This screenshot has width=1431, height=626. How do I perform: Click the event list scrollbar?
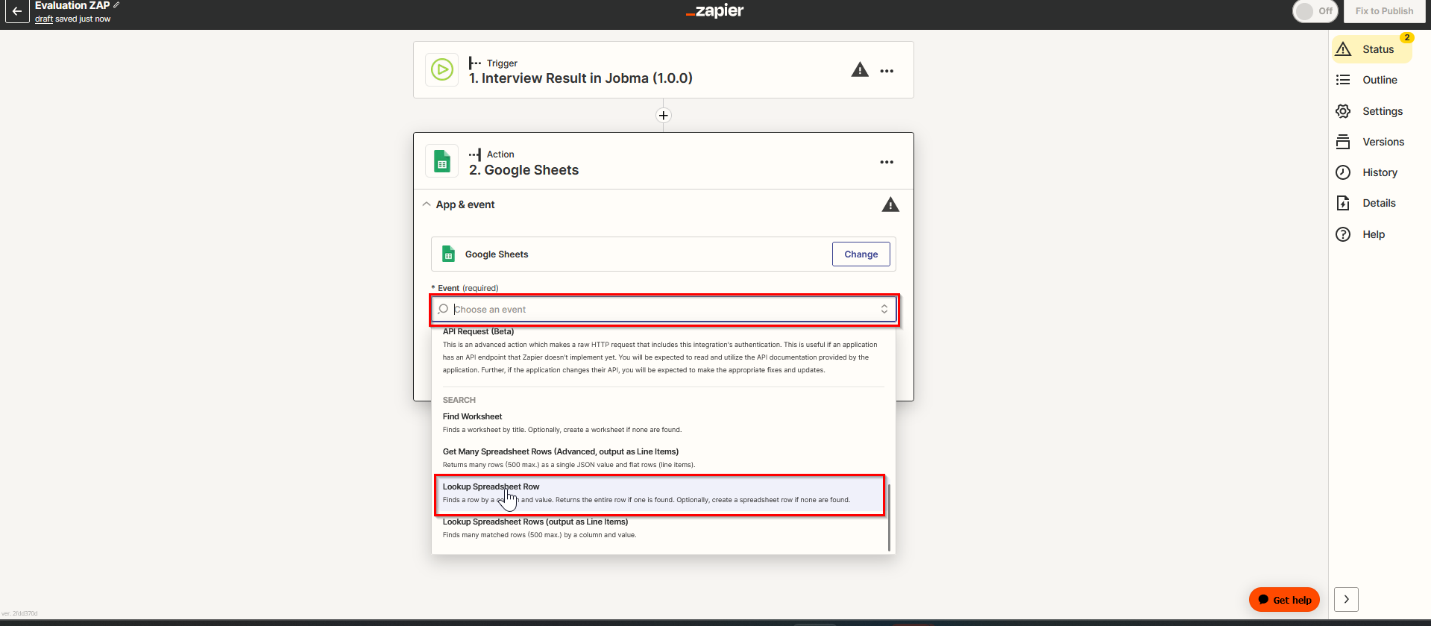(889, 517)
